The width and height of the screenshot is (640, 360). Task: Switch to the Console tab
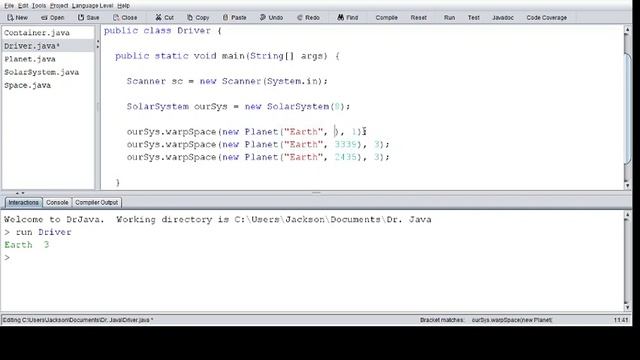(57, 202)
